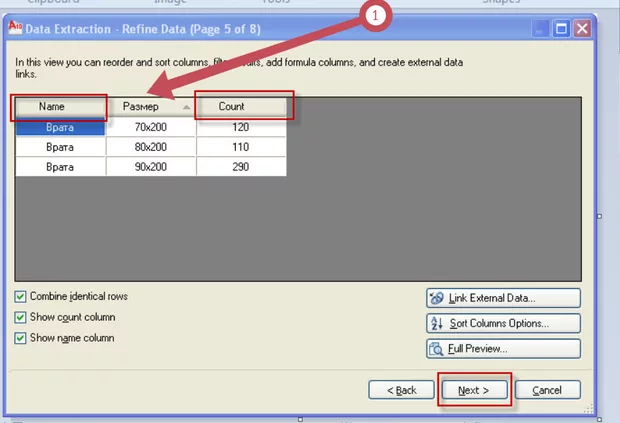Uncheck Show name column
620x423 pixels.
(x=20, y=338)
